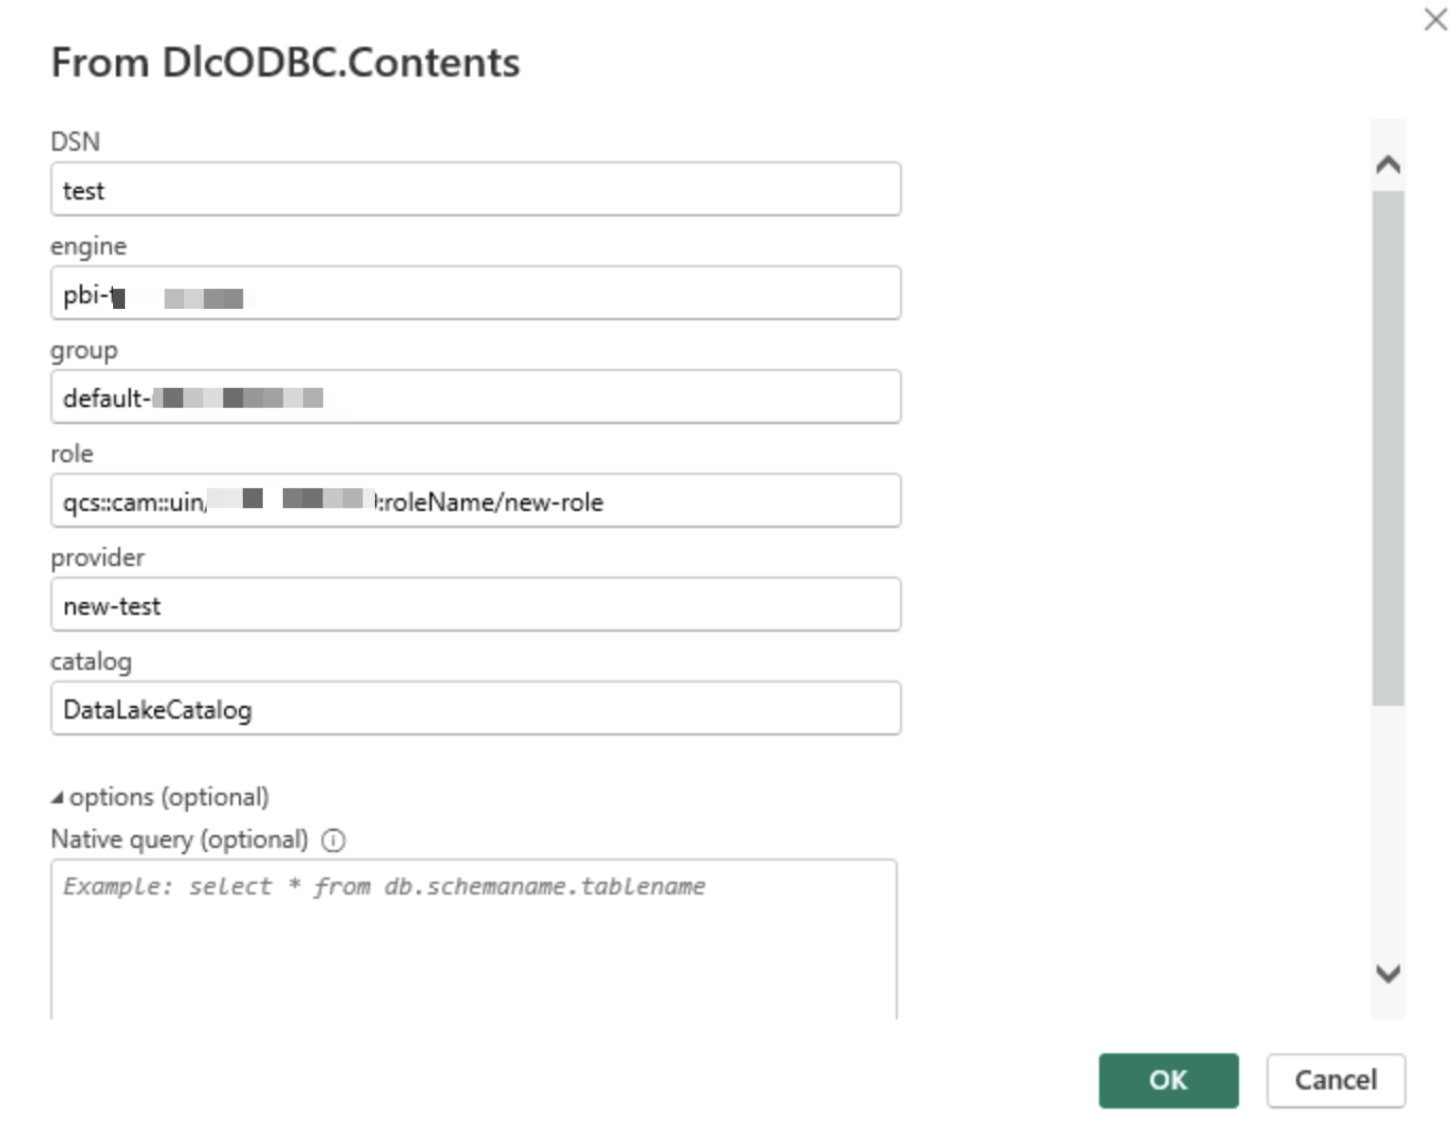Click the dialog title From DlcODBC.Contents
Screen dimensions: 1452x1132
click(x=285, y=63)
